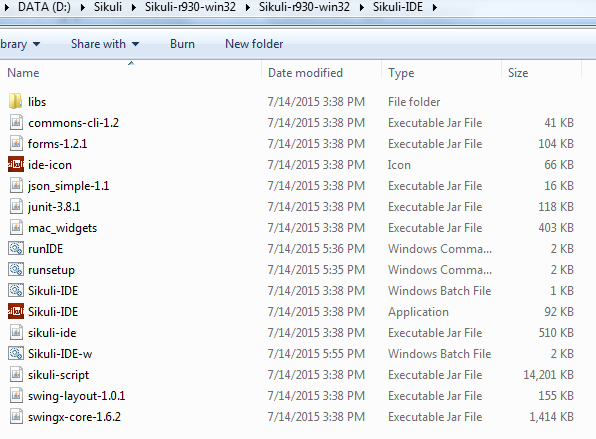Select the commons-cli-1.2 jar file icon

coord(16,122)
